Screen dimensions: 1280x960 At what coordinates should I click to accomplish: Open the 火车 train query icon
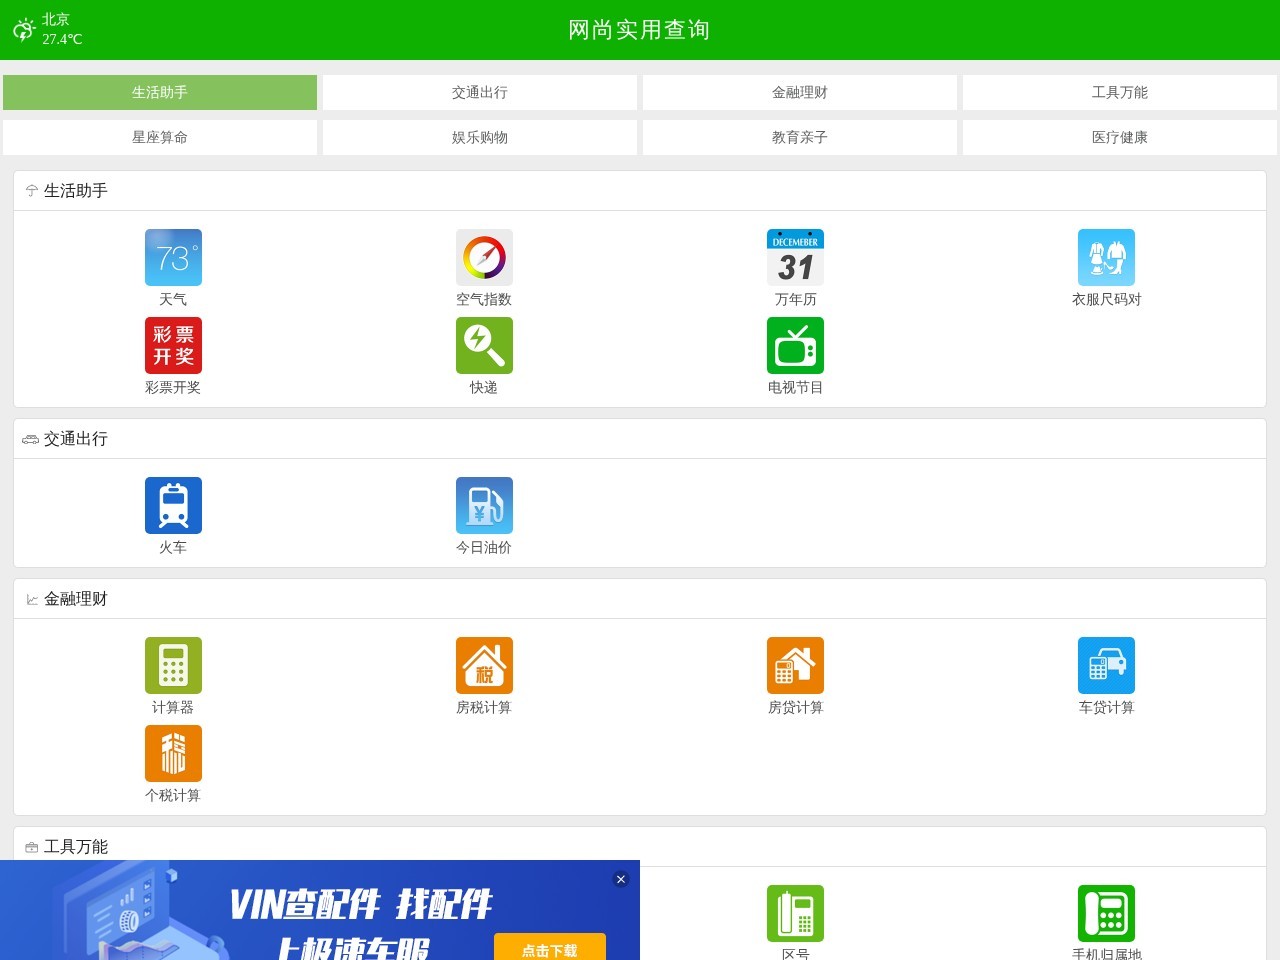point(173,506)
